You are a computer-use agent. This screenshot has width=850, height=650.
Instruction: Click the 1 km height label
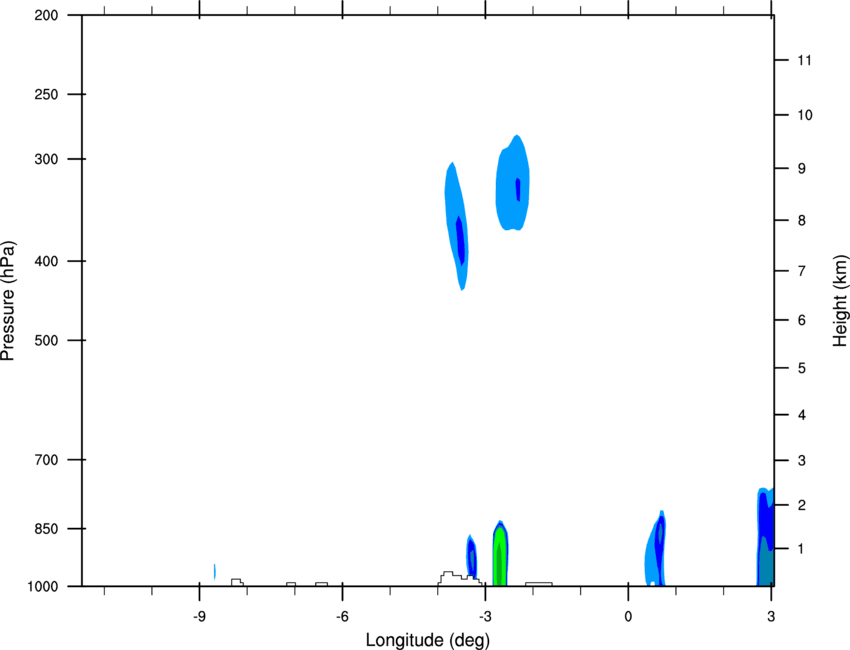click(x=801, y=549)
